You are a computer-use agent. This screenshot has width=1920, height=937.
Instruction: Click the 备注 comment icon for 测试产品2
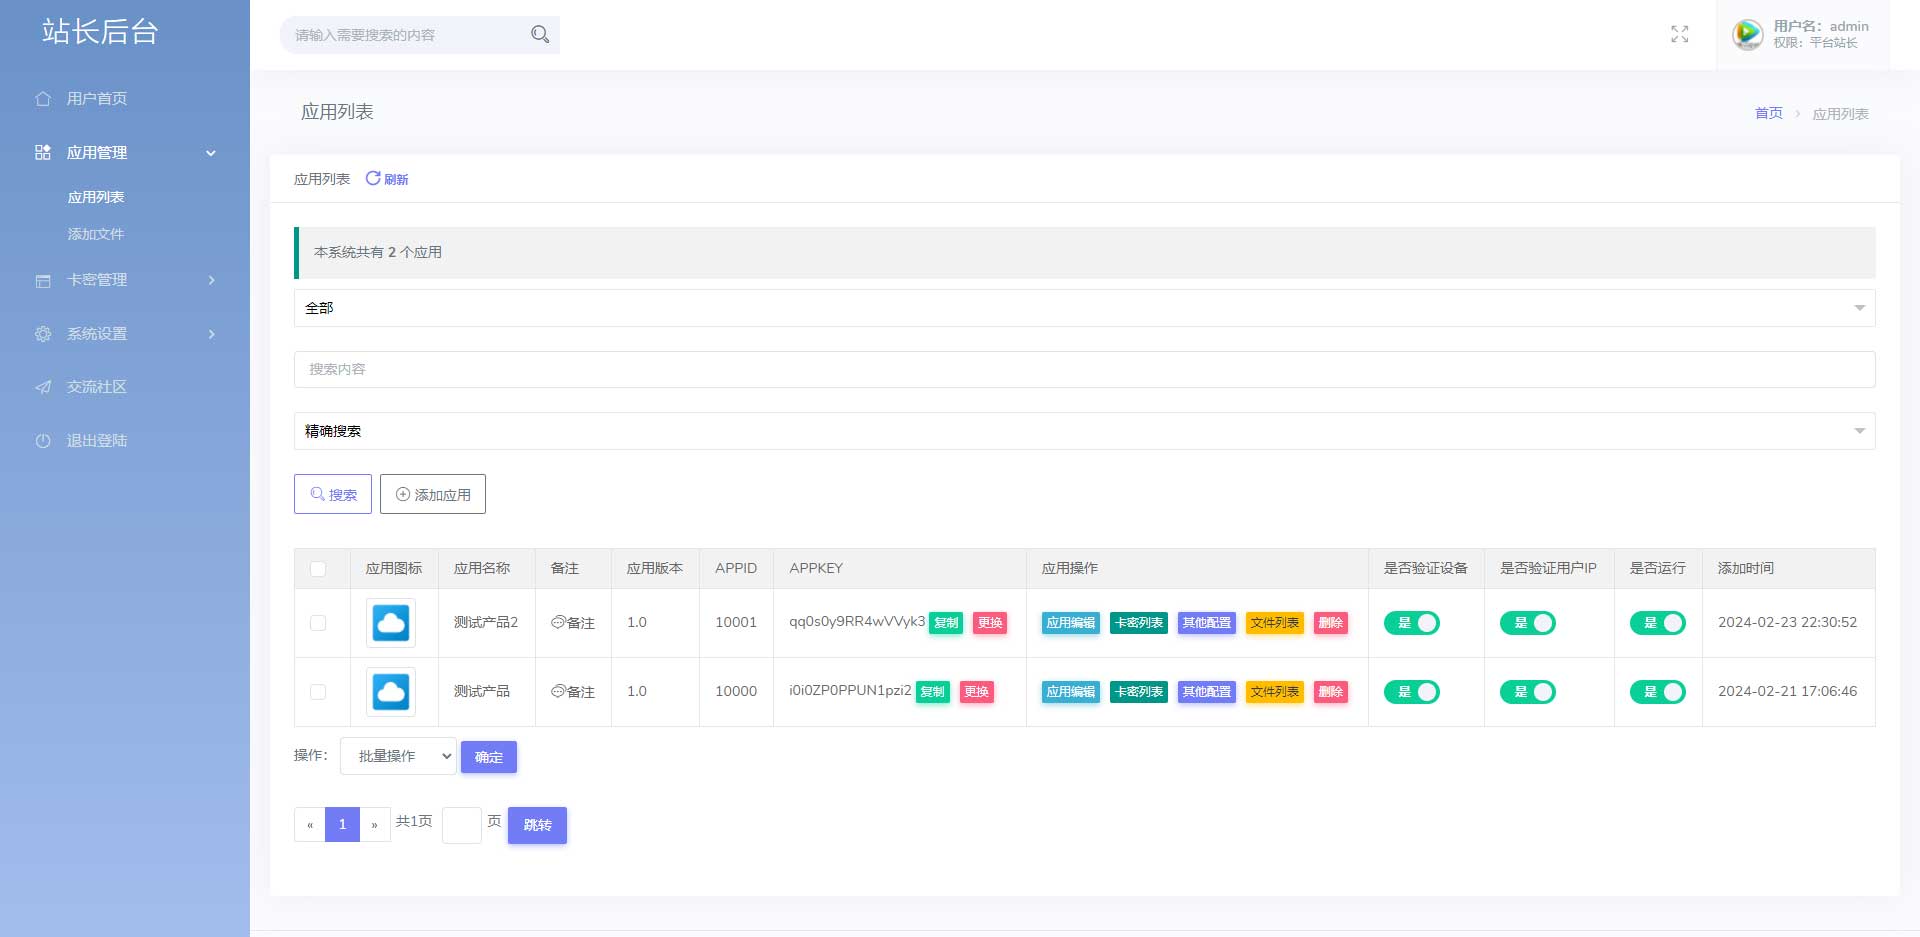[x=558, y=622]
